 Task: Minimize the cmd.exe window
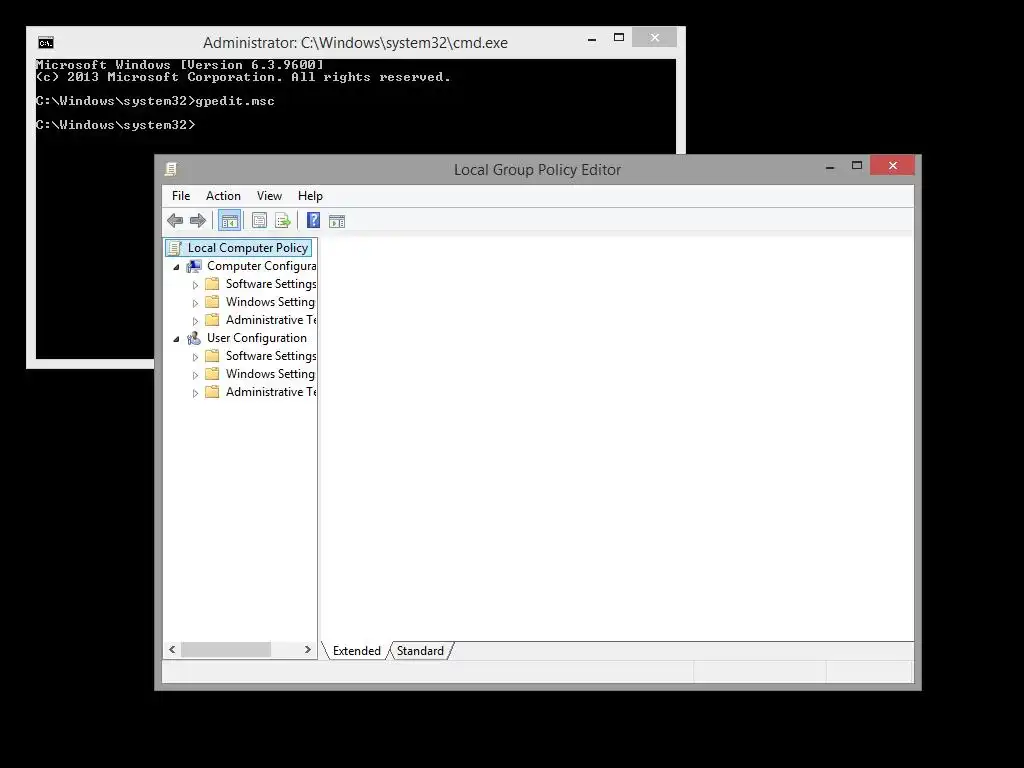tap(592, 39)
